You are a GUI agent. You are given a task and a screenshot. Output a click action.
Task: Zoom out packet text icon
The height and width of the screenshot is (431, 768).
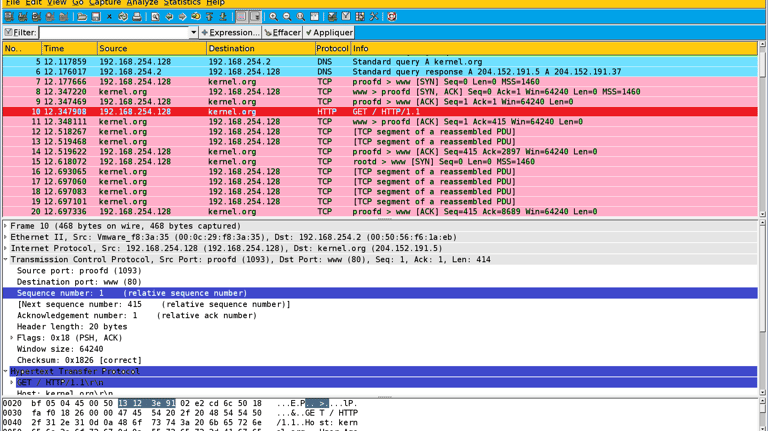(288, 17)
